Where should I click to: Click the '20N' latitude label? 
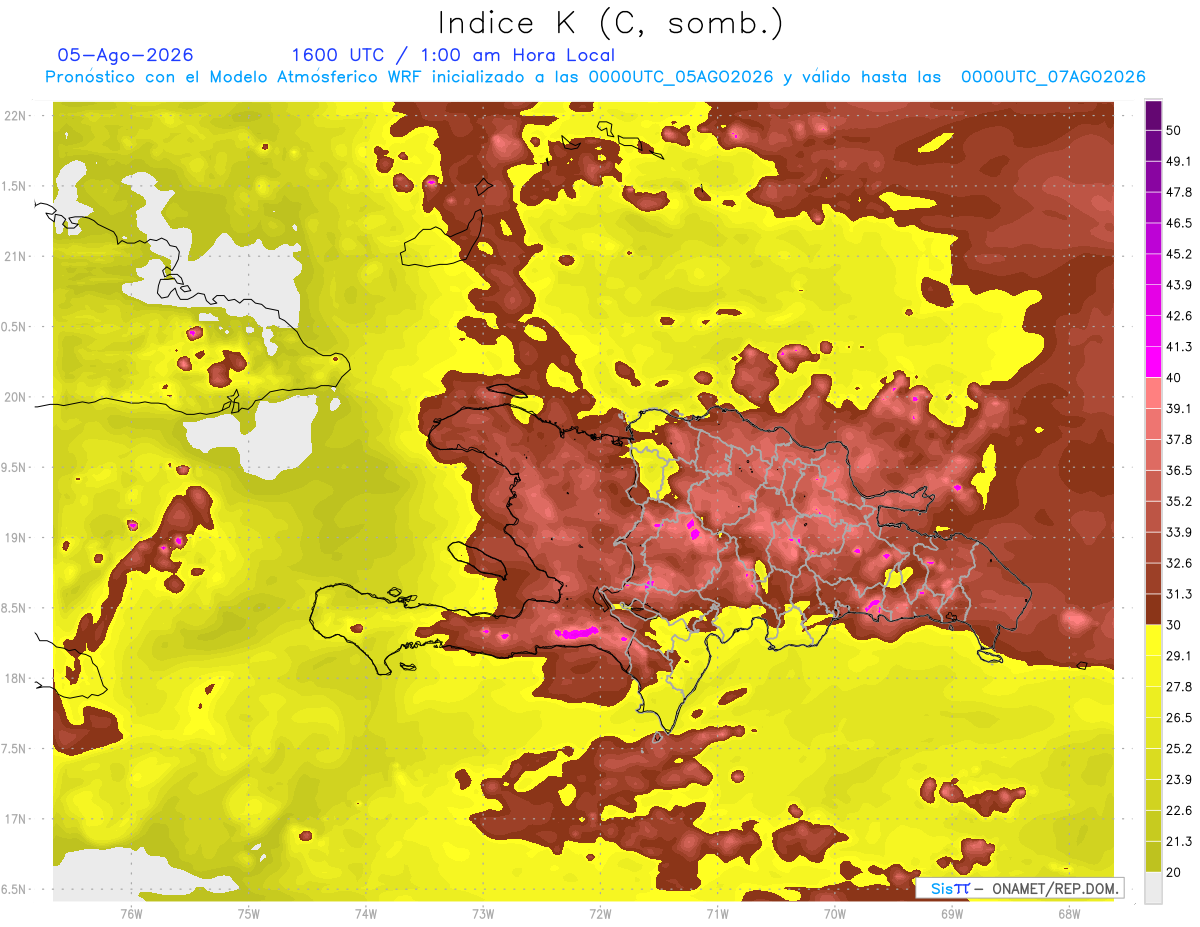pos(15,397)
